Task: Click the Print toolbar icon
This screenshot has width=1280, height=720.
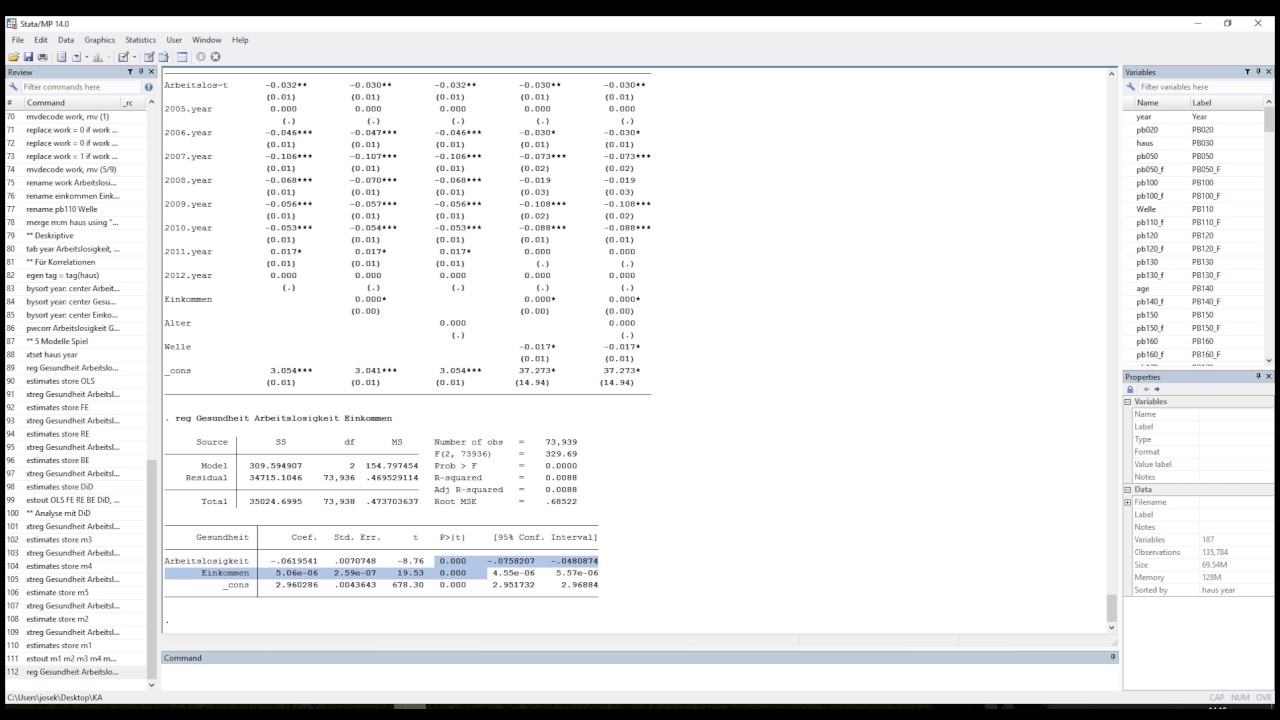Action: [x=43, y=57]
